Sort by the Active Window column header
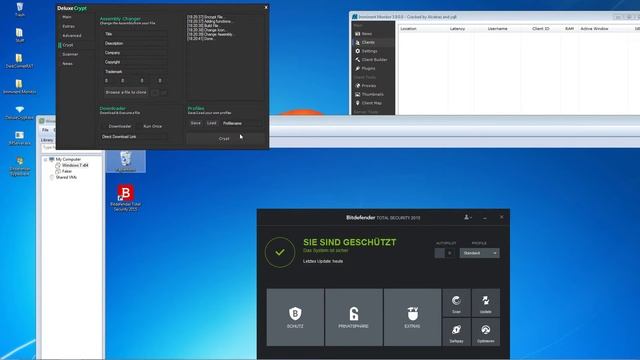The image size is (640, 360). (x=594, y=29)
